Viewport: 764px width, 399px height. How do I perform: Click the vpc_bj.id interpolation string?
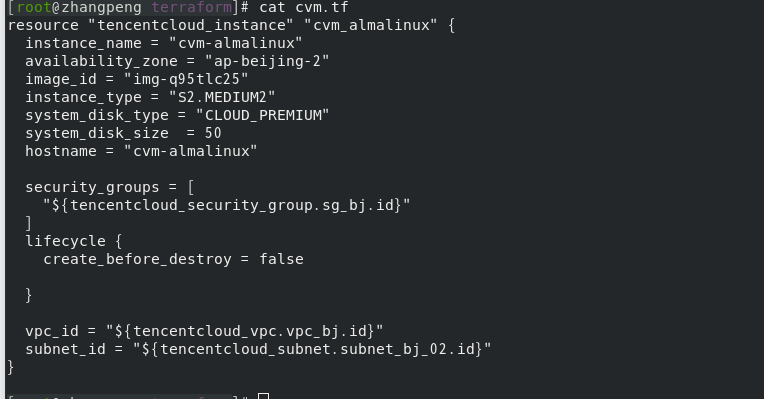click(x=245, y=331)
